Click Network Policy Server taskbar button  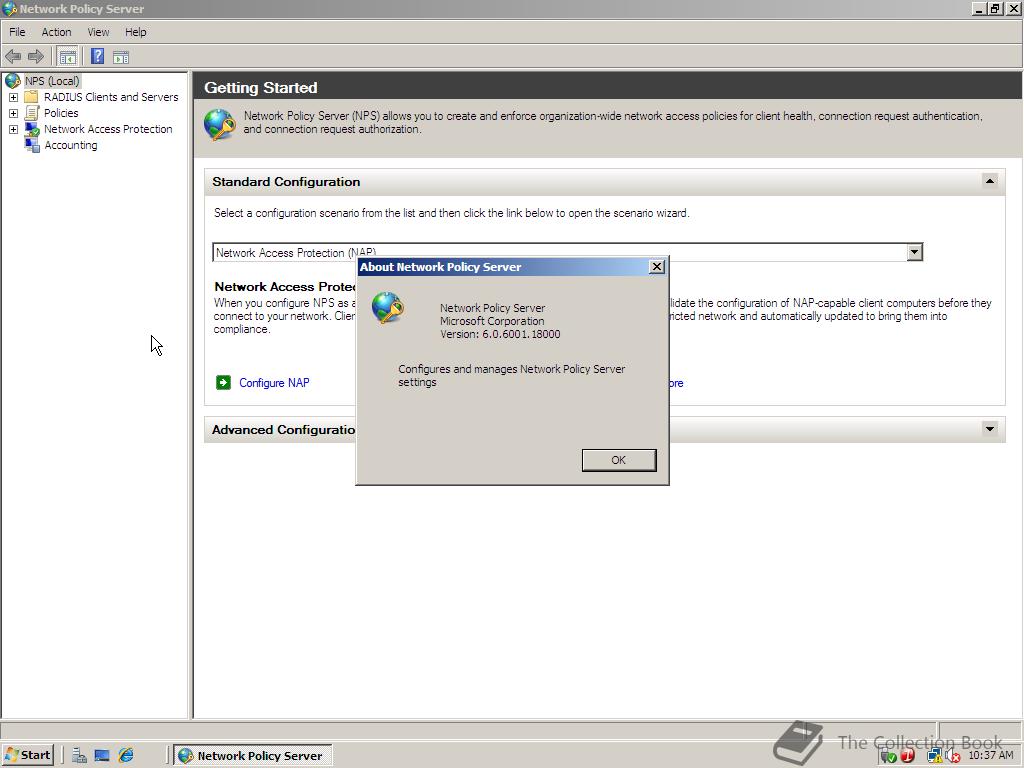tap(253, 756)
